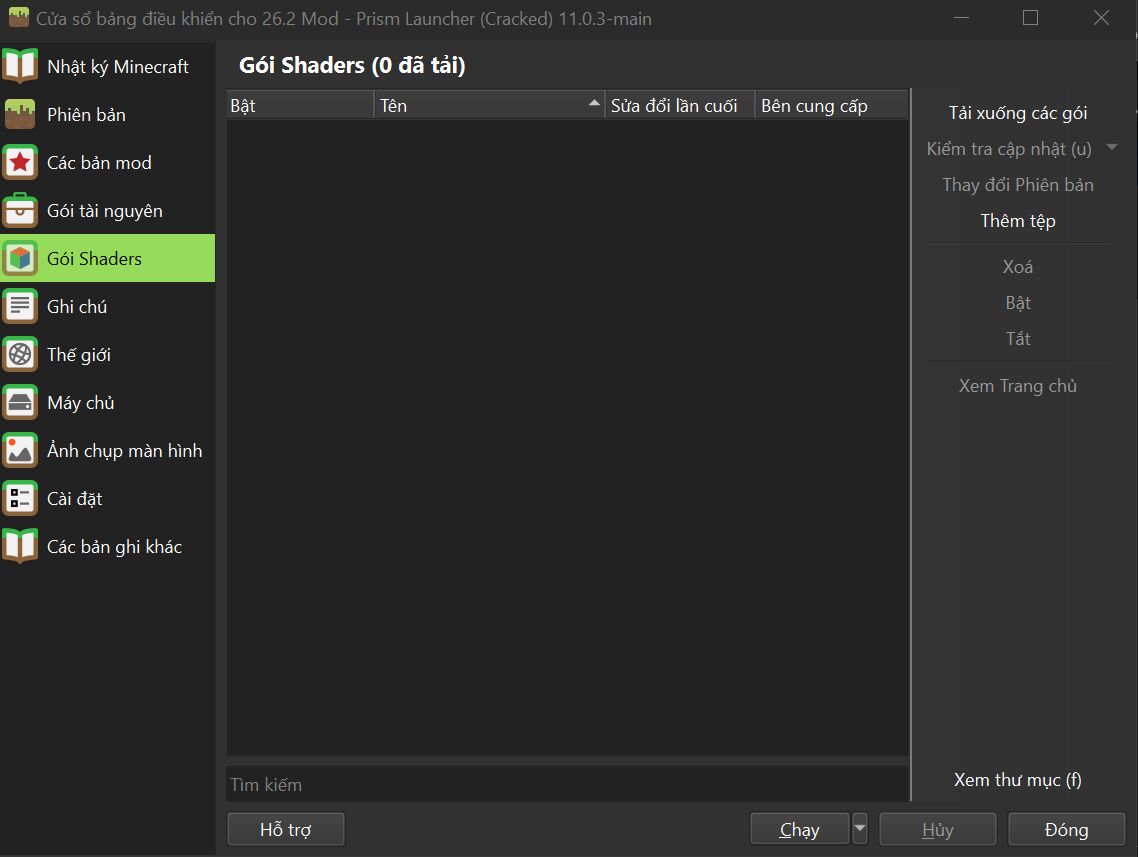Click the Sửa đổi lần cuối column header
This screenshot has height=857, width=1138.
(680, 105)
